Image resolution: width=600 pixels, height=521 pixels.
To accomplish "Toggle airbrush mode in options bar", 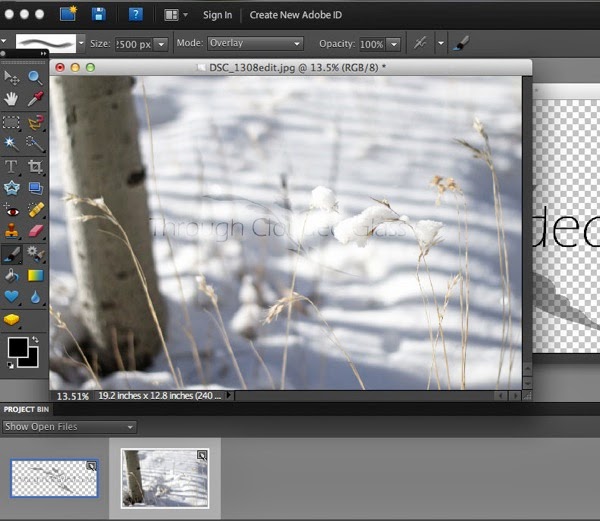I will pyautogui.click(x=421, y=44).
